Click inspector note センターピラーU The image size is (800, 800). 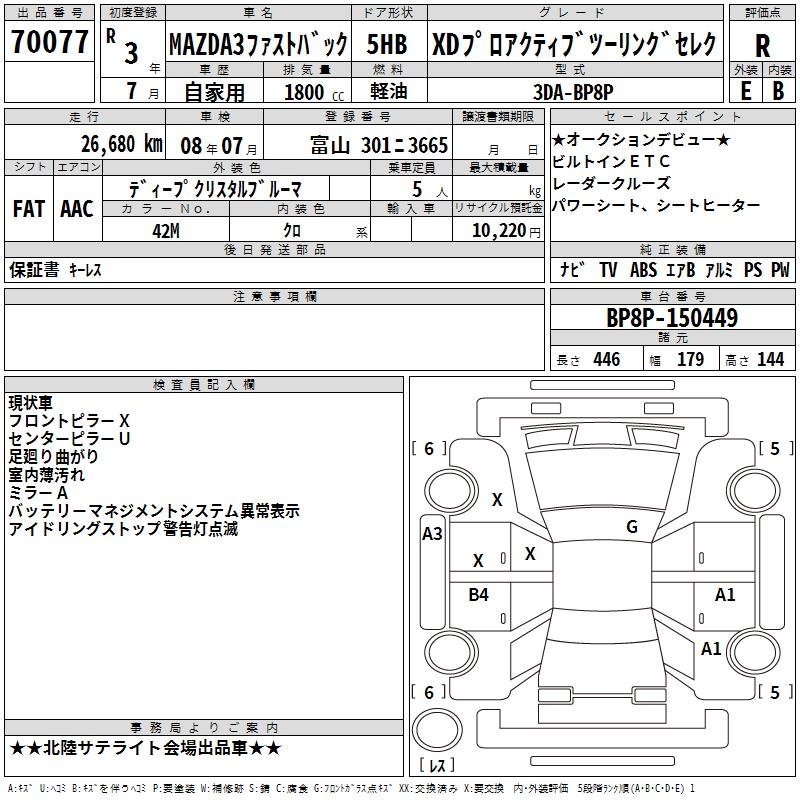(x=69, y=439)
